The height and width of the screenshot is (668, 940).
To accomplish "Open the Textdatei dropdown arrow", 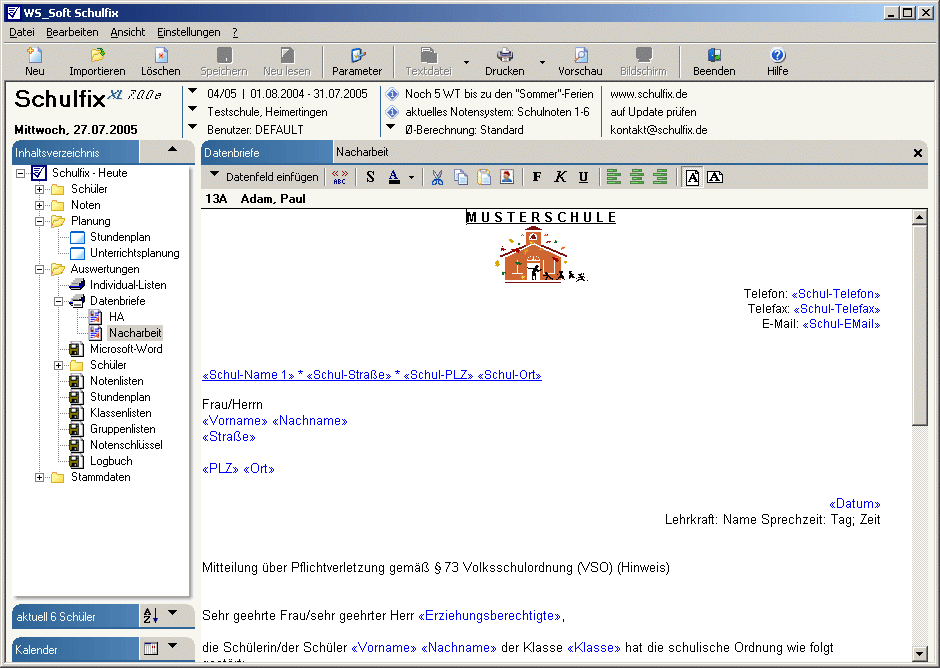I will 466,62.
